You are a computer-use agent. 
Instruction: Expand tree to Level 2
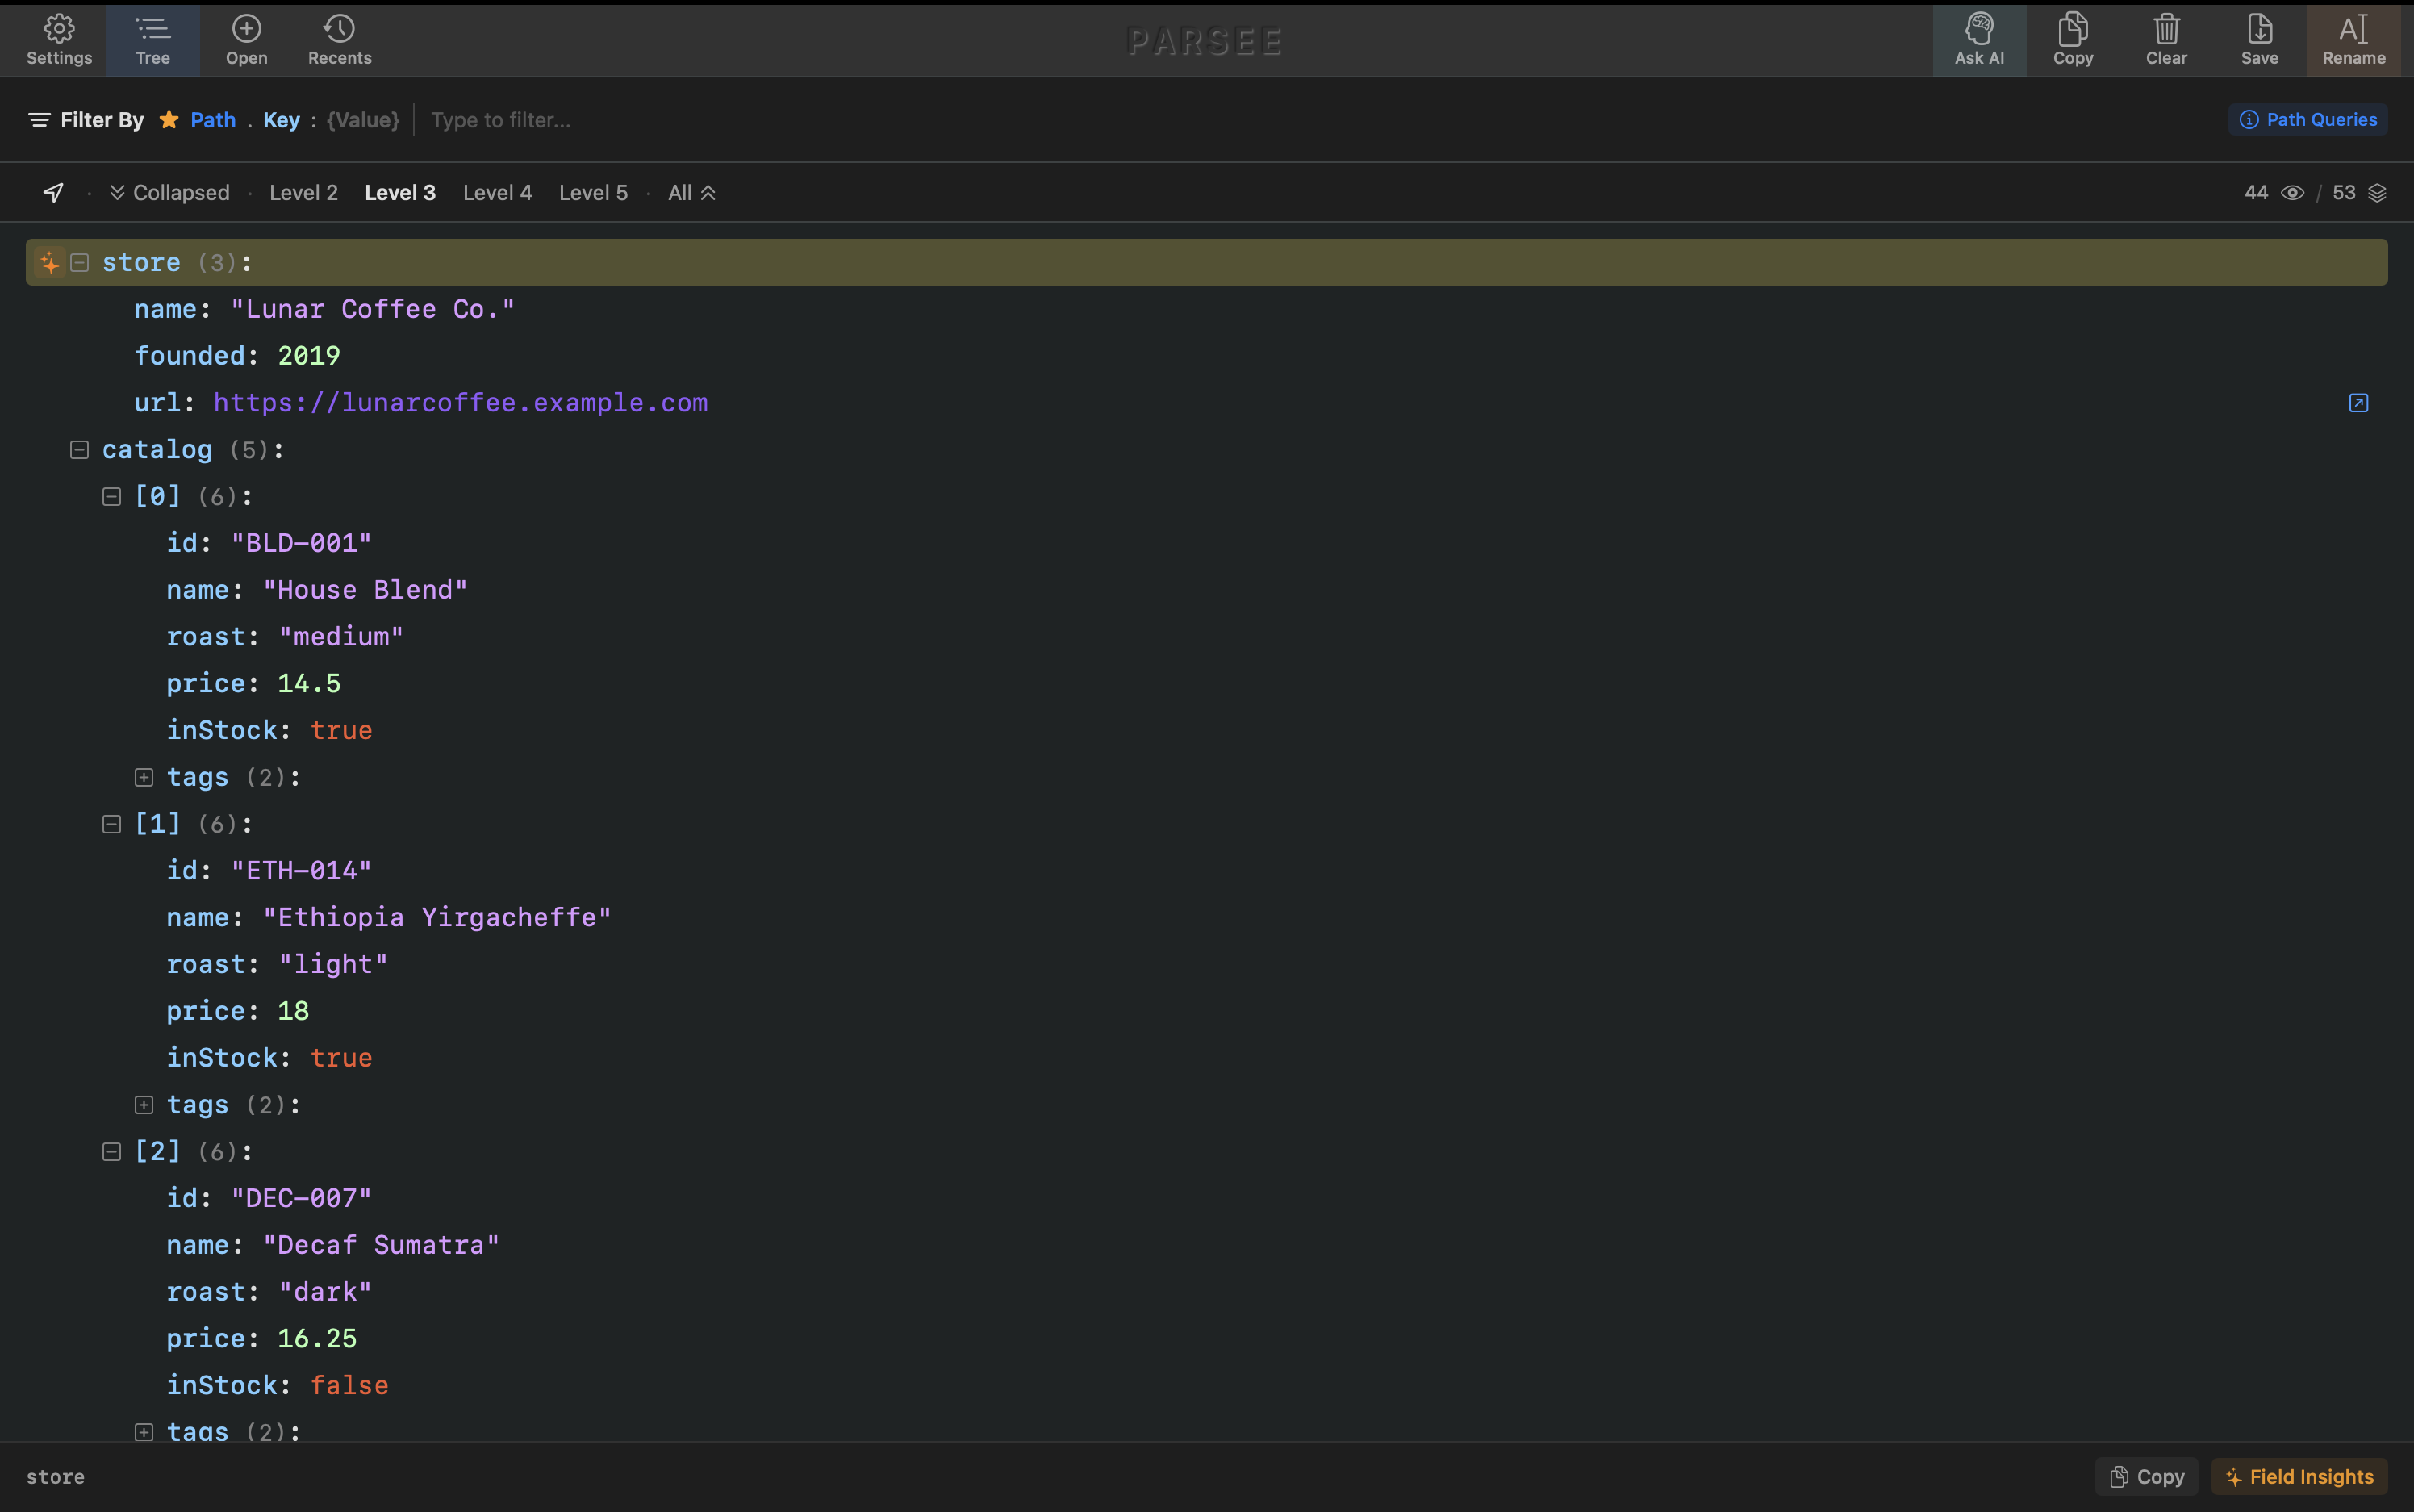click(x=303, y=192)
